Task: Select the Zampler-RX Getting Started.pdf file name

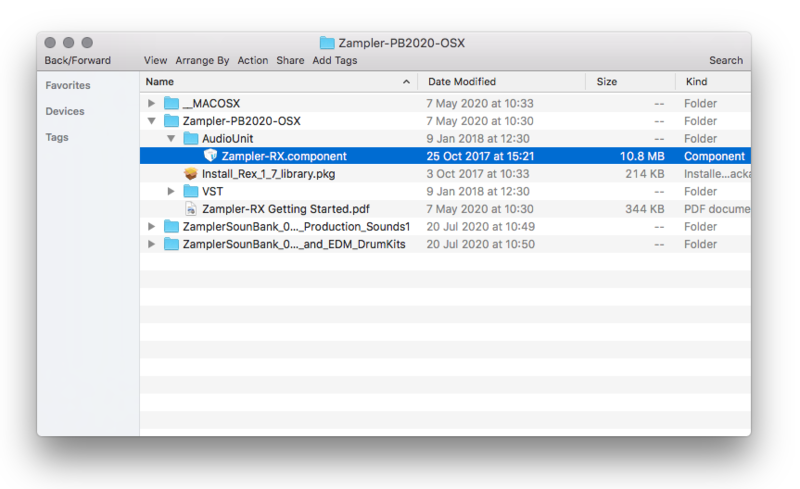Action: [x=286, y=209]
